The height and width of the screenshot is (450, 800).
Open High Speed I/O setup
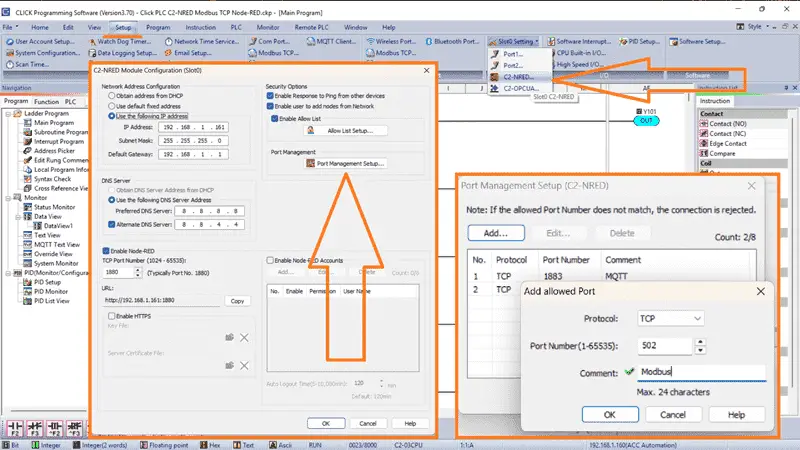click(579, 64)
